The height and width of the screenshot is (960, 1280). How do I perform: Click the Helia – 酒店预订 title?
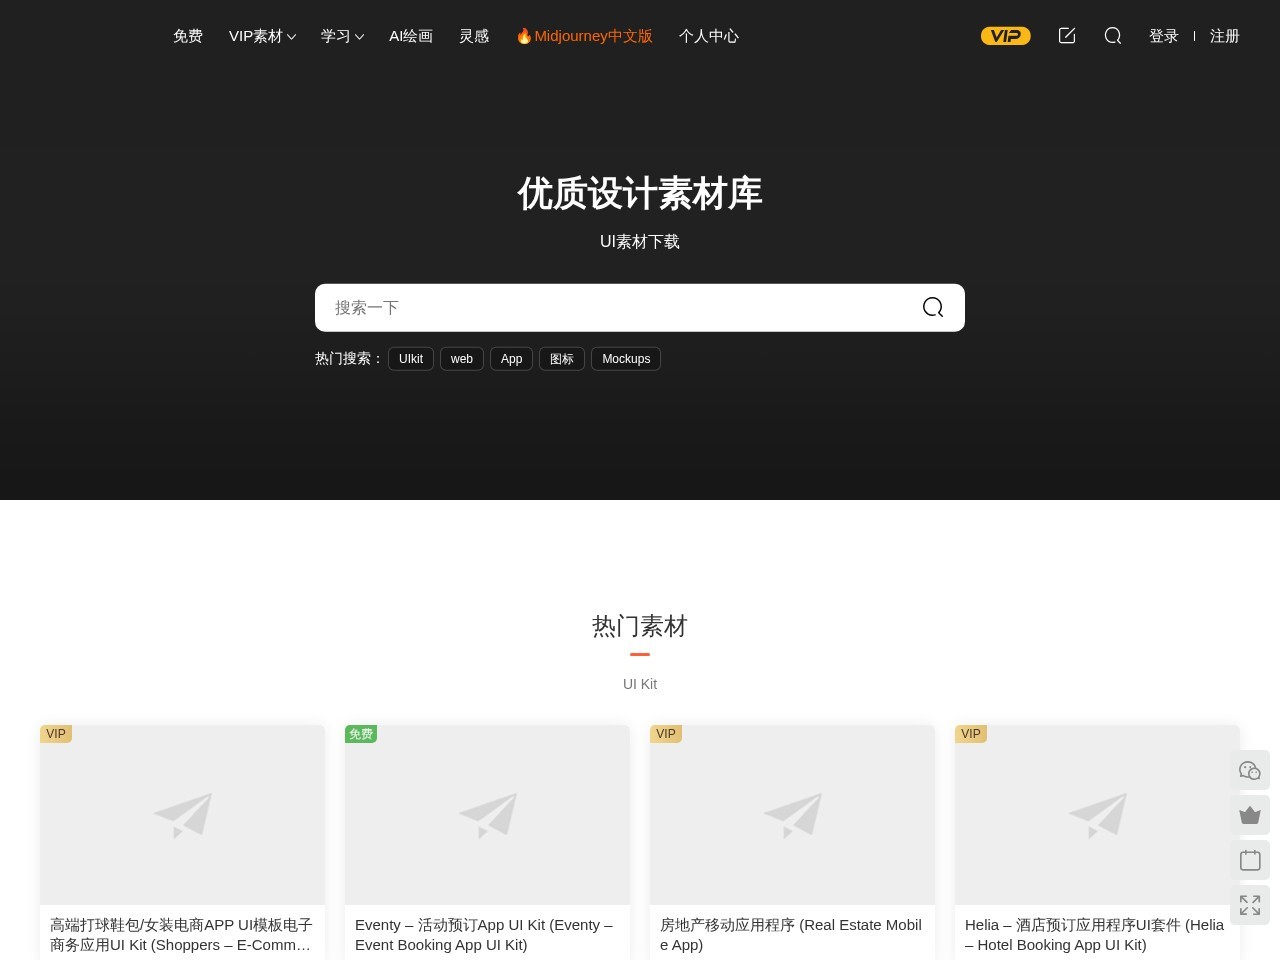1097,935
